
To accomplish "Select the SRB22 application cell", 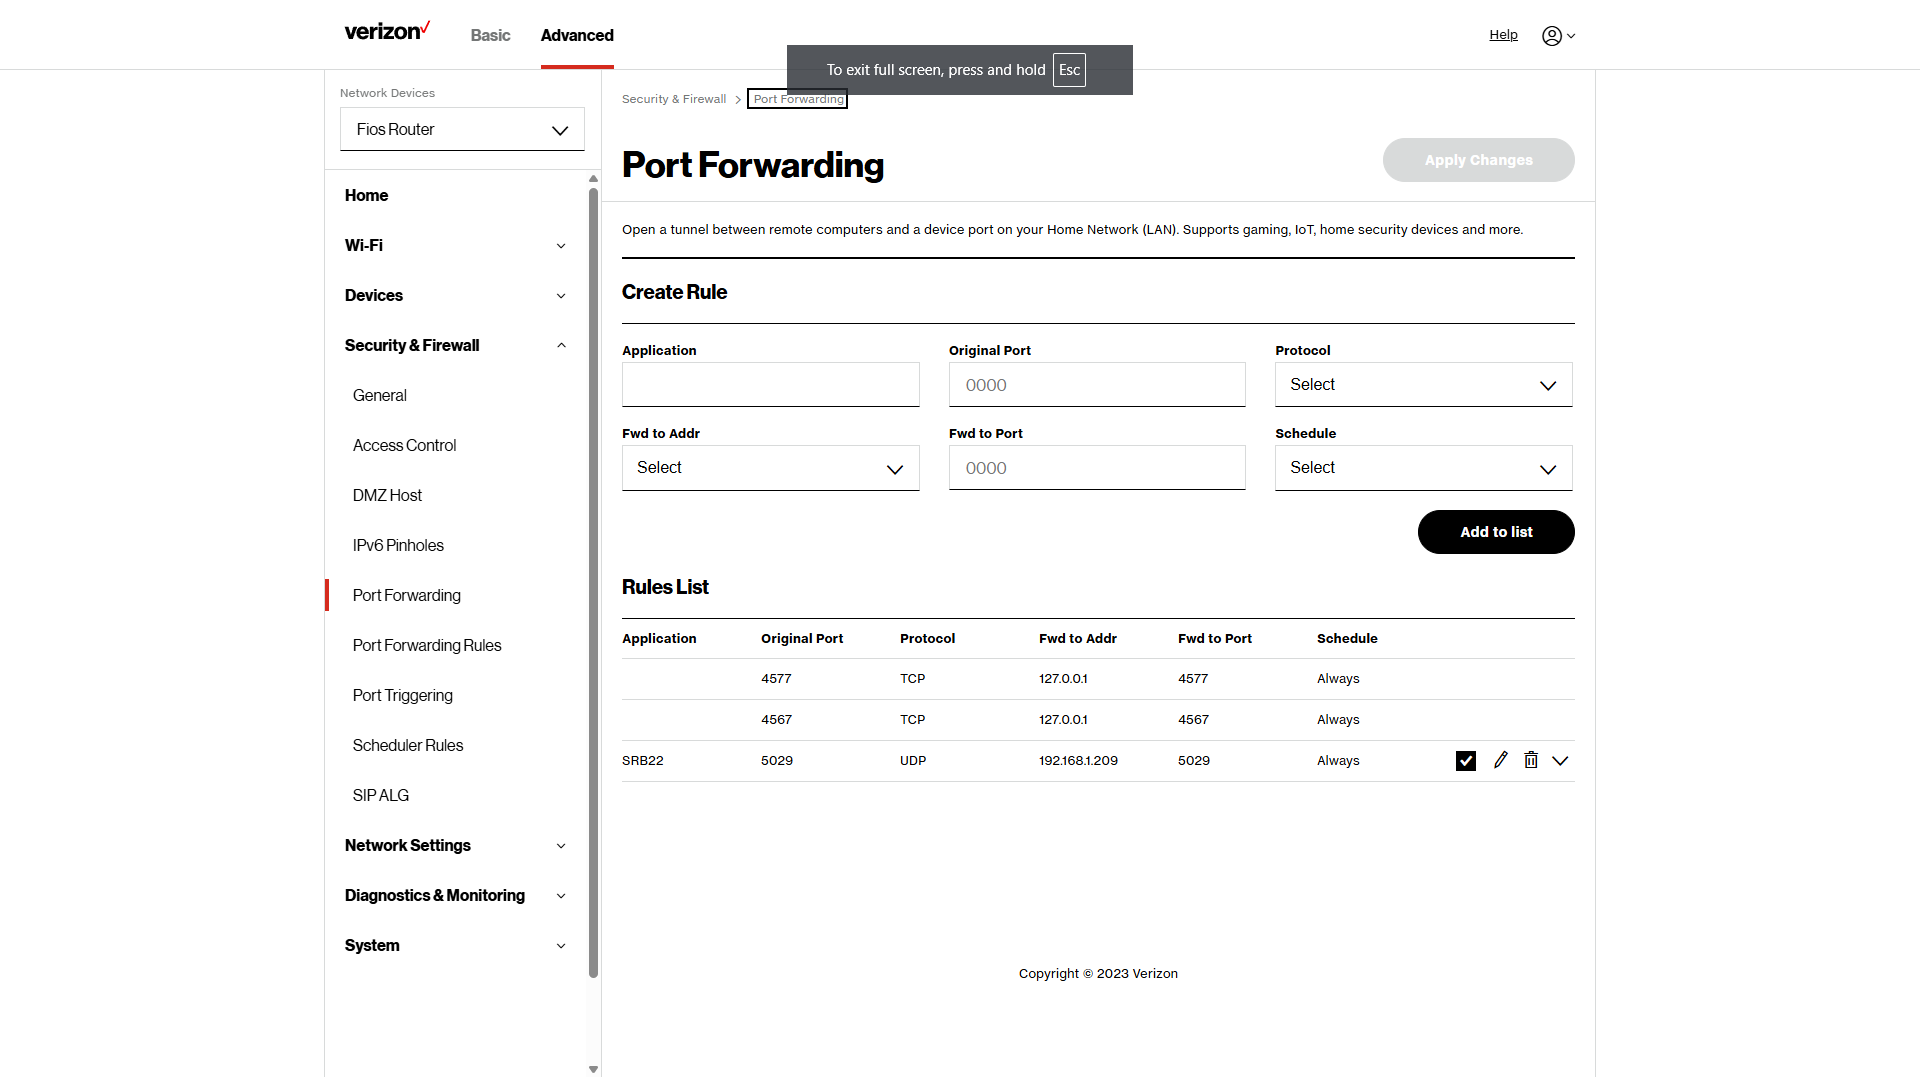I will pos(643,761).
